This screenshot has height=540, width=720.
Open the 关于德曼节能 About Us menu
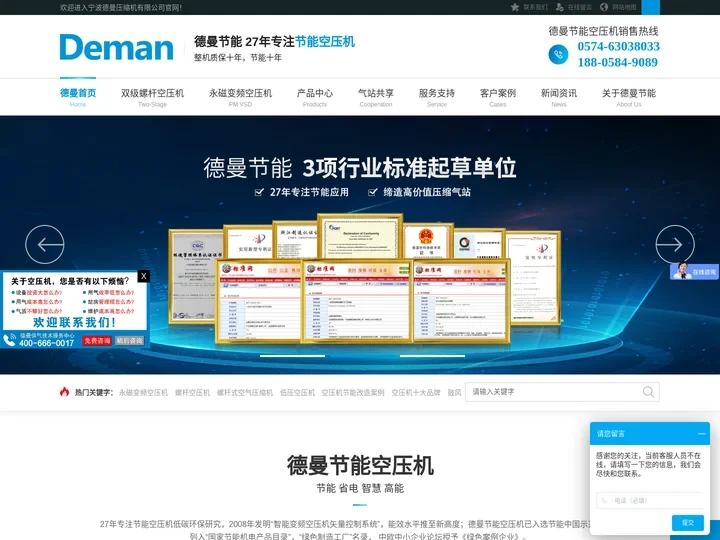[629, 97]
